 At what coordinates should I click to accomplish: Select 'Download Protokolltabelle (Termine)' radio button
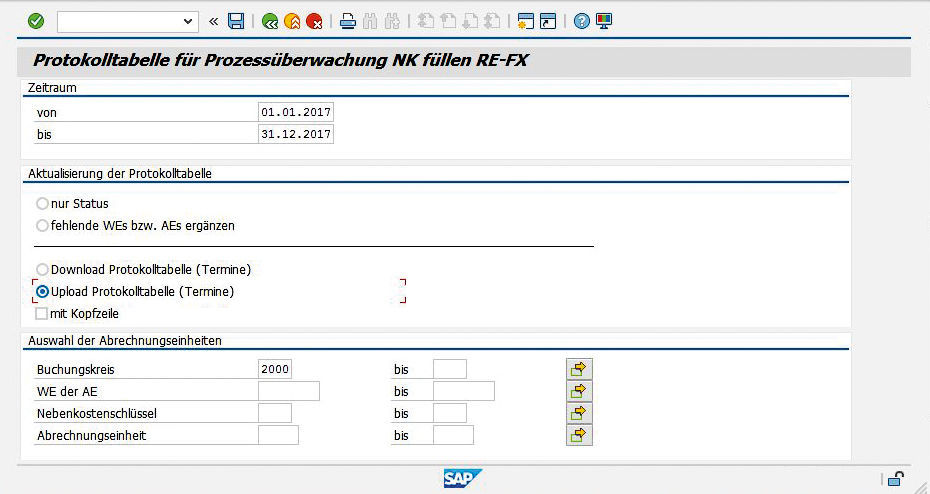click(42, 270)
